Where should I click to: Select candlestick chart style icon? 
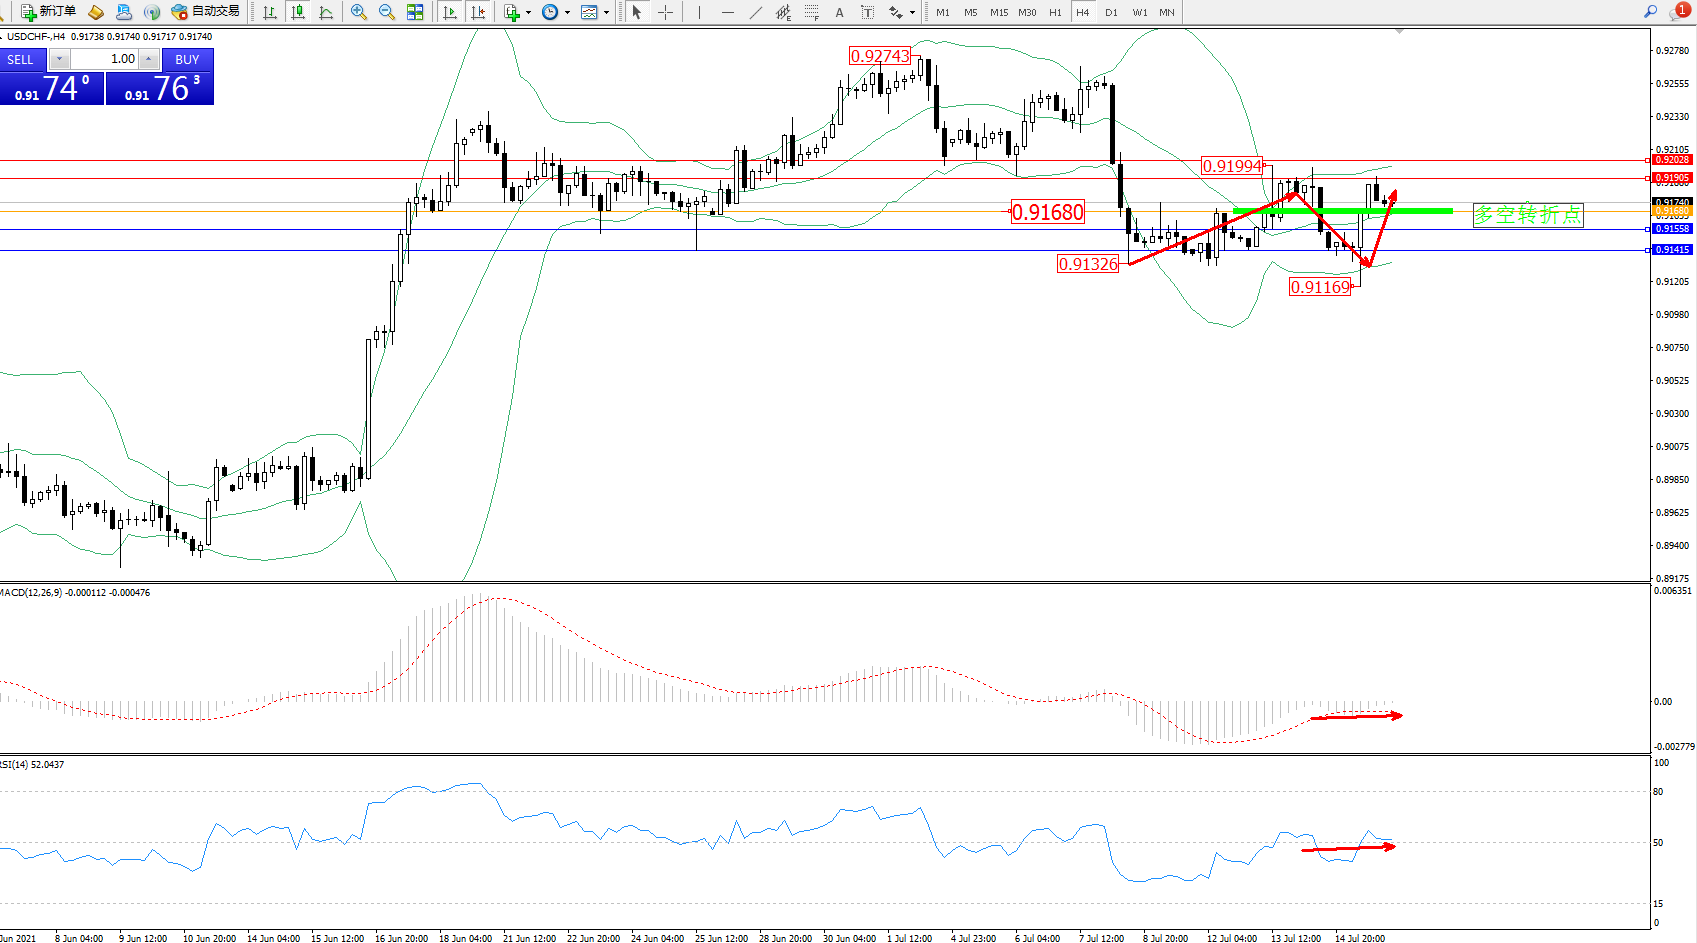(x=298, y=12)
